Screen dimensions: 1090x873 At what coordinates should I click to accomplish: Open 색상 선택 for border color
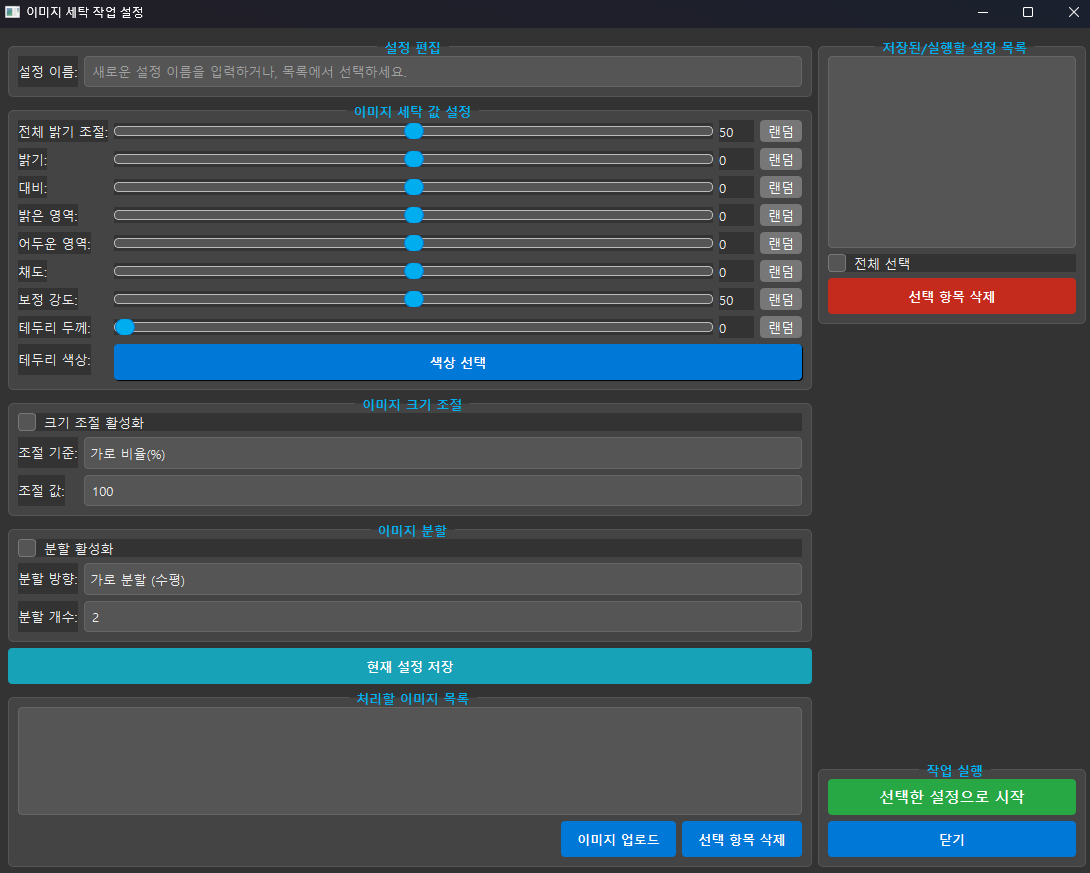[x=457, y=362]
